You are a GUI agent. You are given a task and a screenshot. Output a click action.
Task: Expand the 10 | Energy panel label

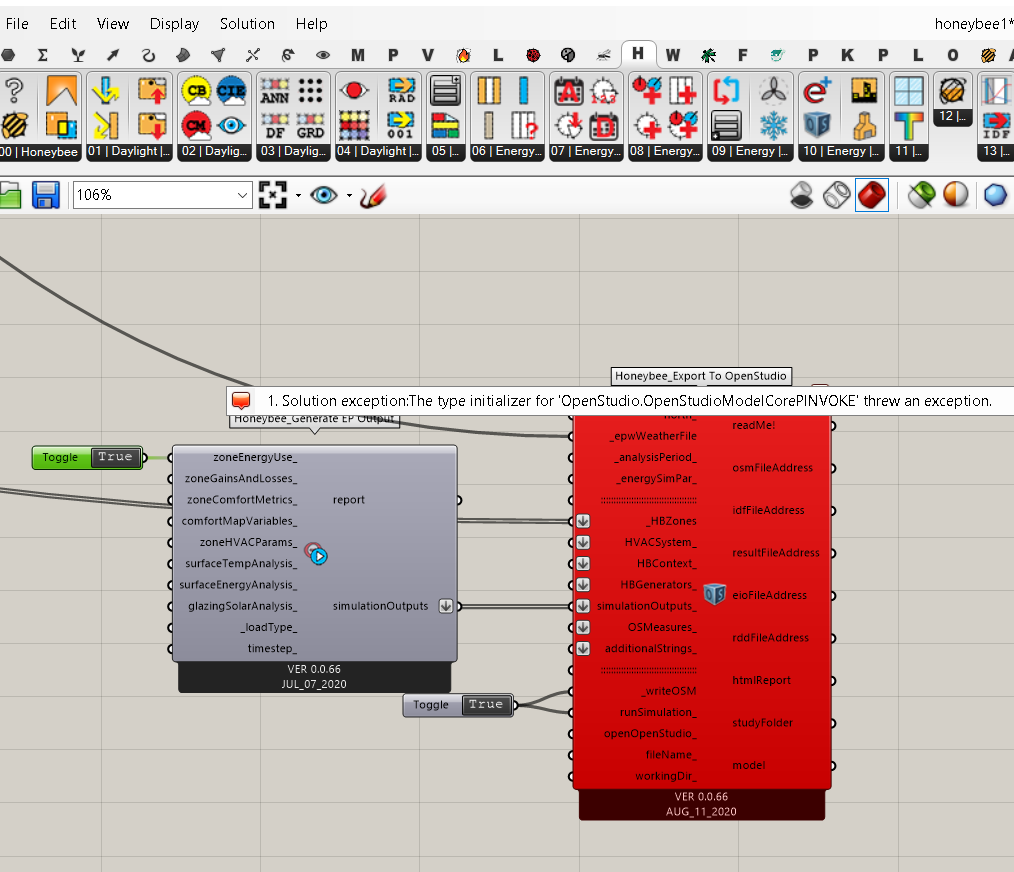tap(841, 151)
